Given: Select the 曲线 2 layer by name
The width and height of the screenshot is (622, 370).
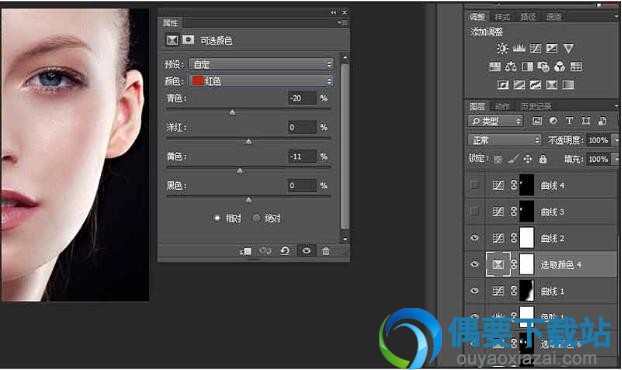Looking at the screenshot, I should (x=553, y=238).
